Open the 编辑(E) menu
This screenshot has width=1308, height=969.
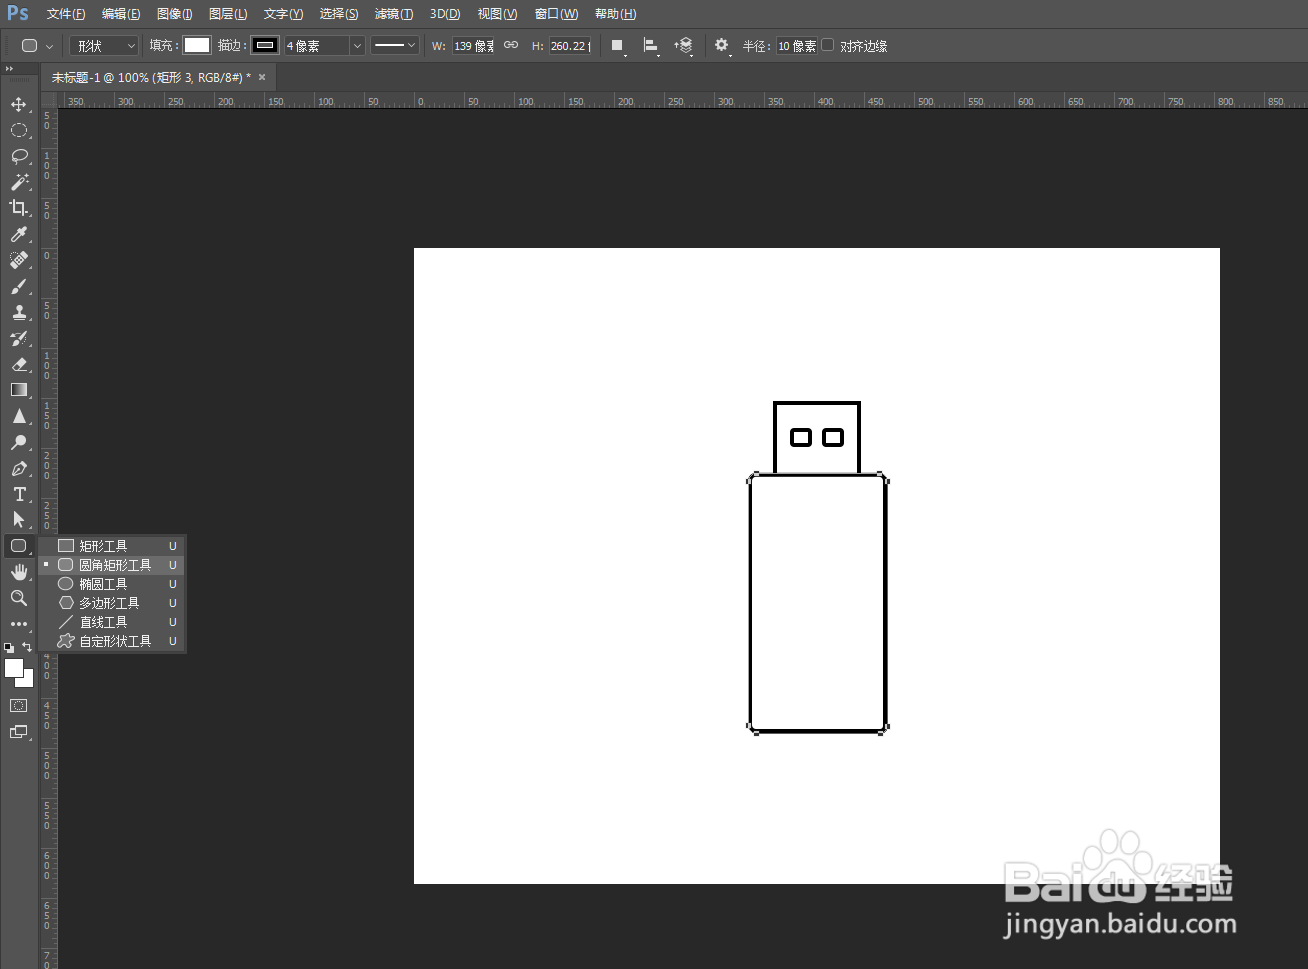coord(121,14)
